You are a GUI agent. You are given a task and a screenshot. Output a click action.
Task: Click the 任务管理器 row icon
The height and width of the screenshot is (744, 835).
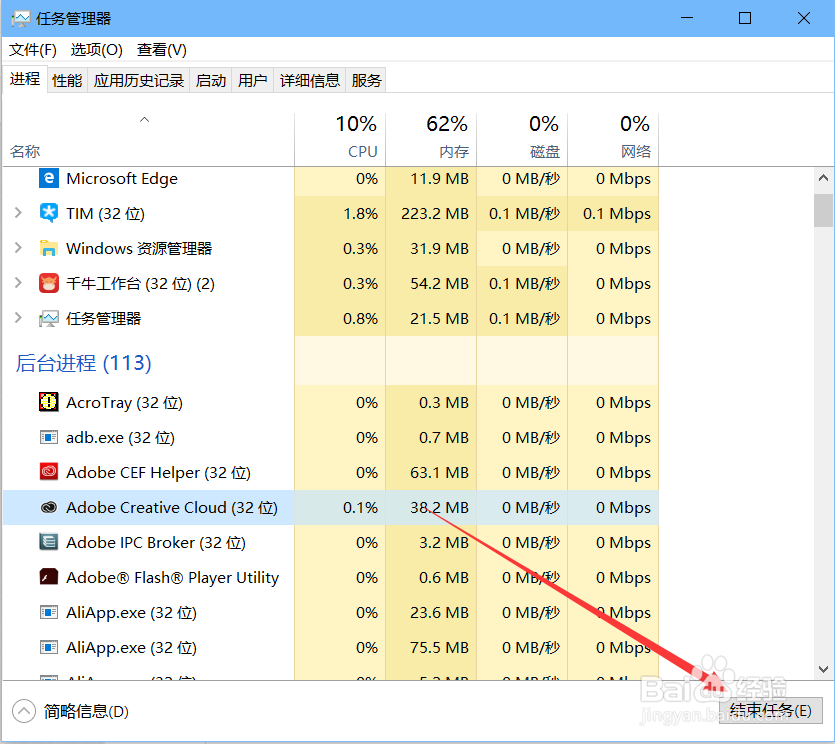point(48,318)
